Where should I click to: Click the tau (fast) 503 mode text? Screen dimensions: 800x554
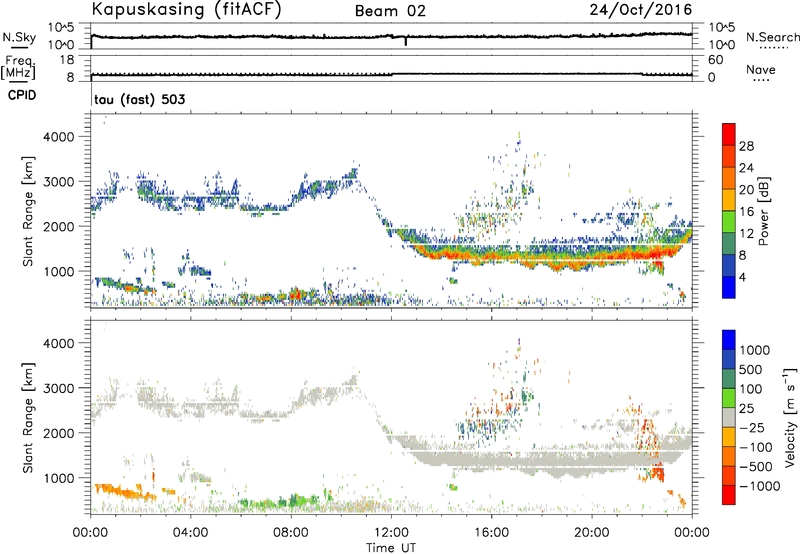click(x=140, y=99)
